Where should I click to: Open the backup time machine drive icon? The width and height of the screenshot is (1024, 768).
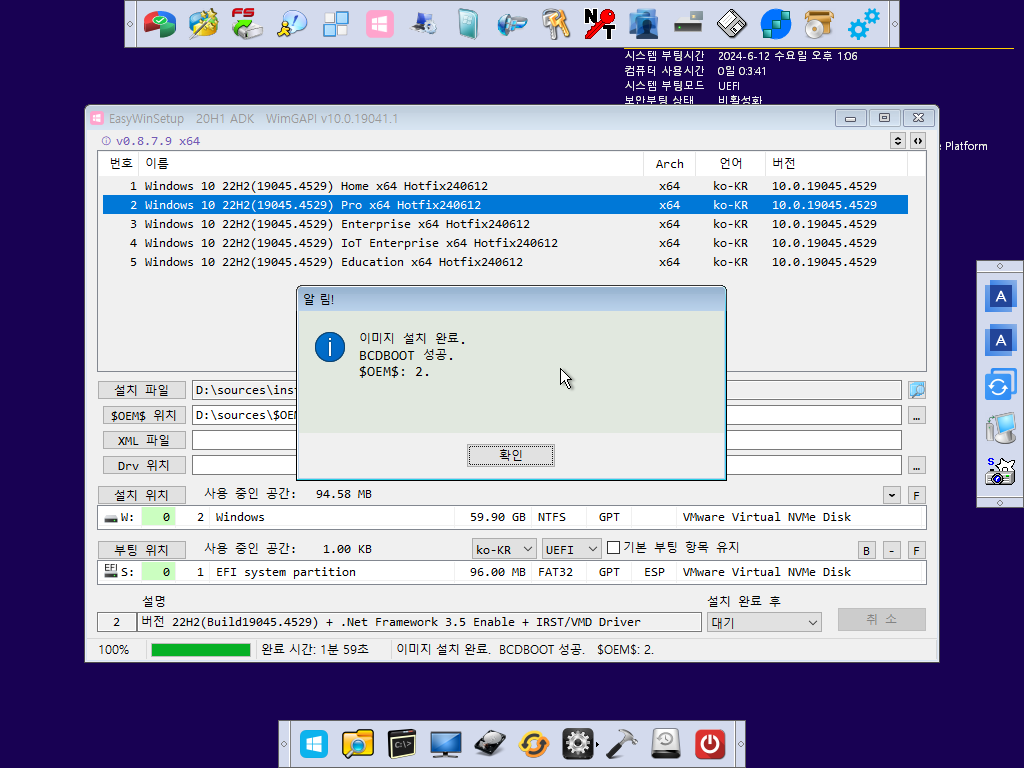[665, 744]
